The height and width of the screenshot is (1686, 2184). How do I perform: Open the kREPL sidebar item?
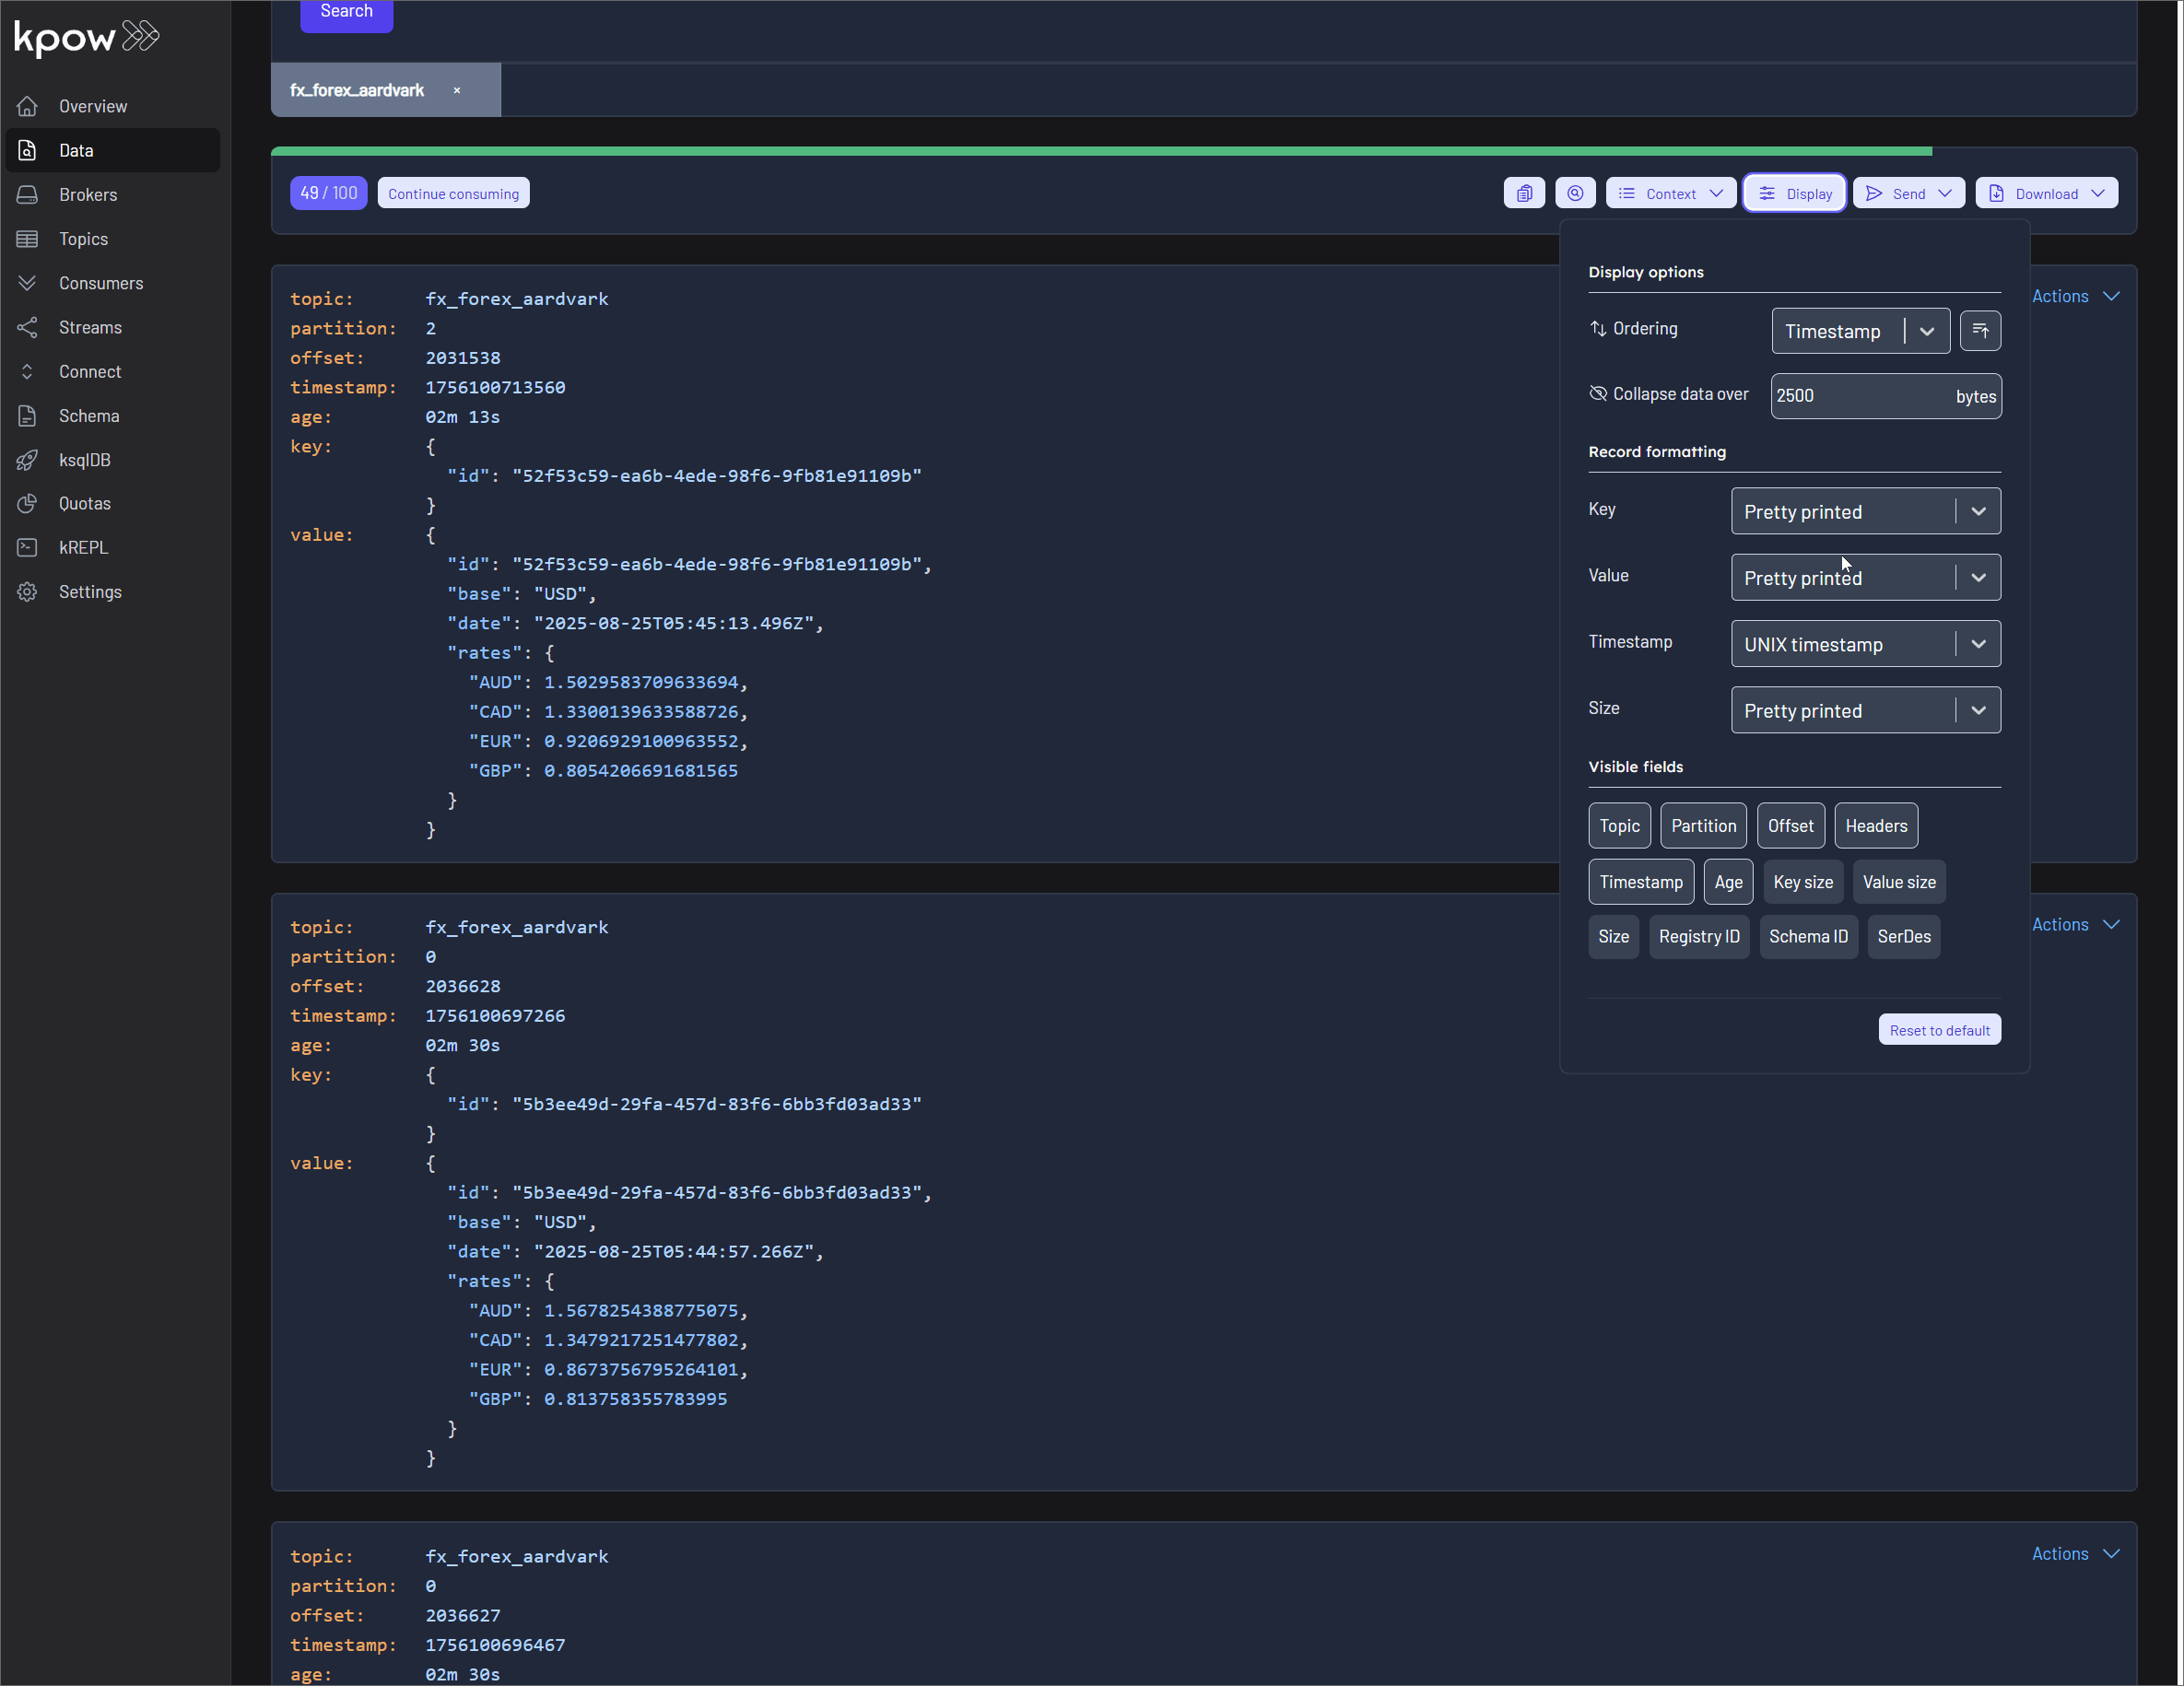pyautogui.click(x=84, y=547)
